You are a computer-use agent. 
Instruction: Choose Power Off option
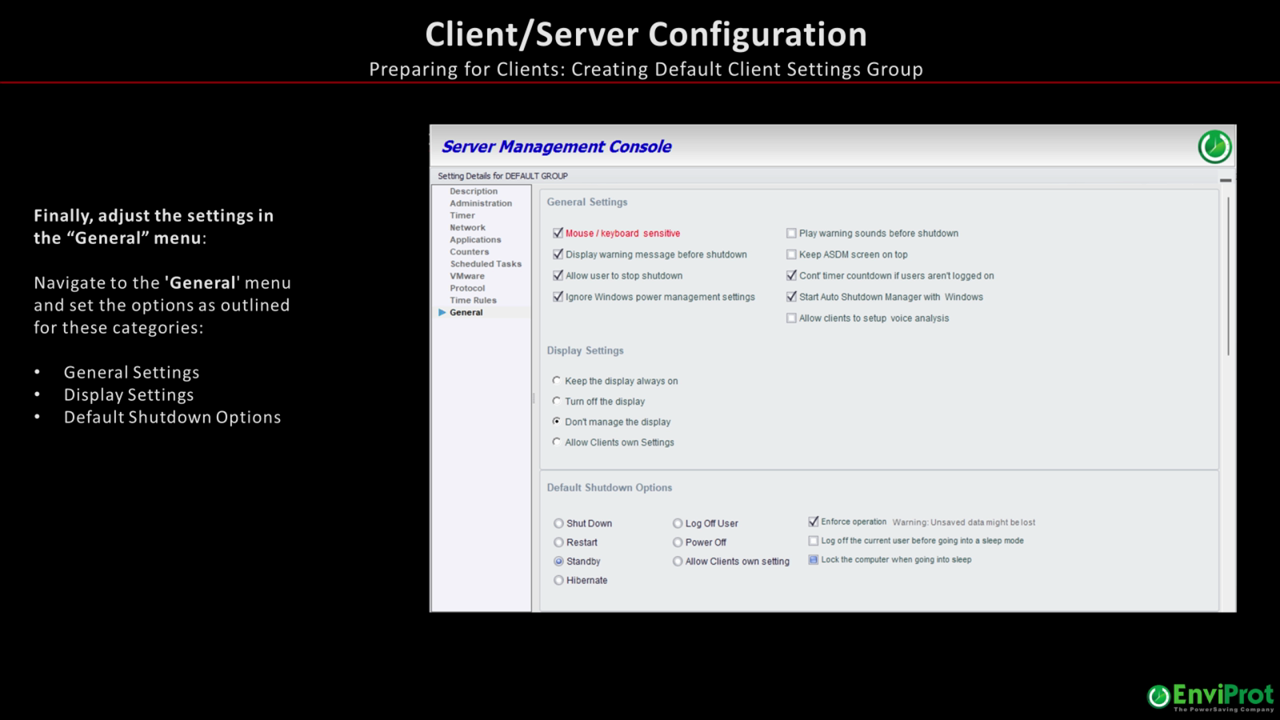(678, 542)
